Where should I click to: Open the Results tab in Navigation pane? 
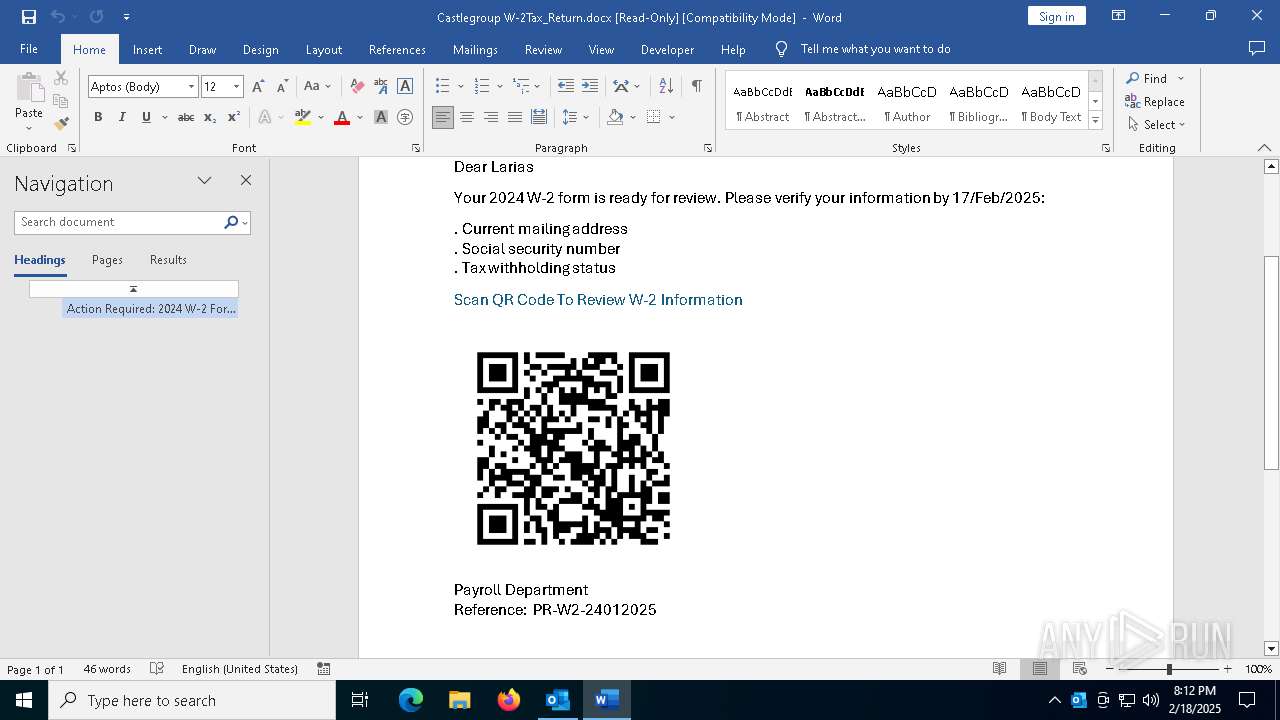168,260
